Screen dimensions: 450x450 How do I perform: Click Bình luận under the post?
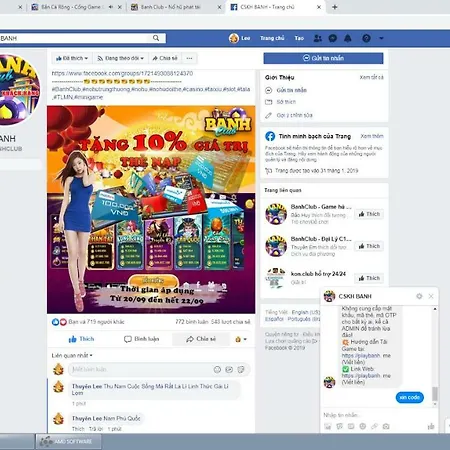141,339
